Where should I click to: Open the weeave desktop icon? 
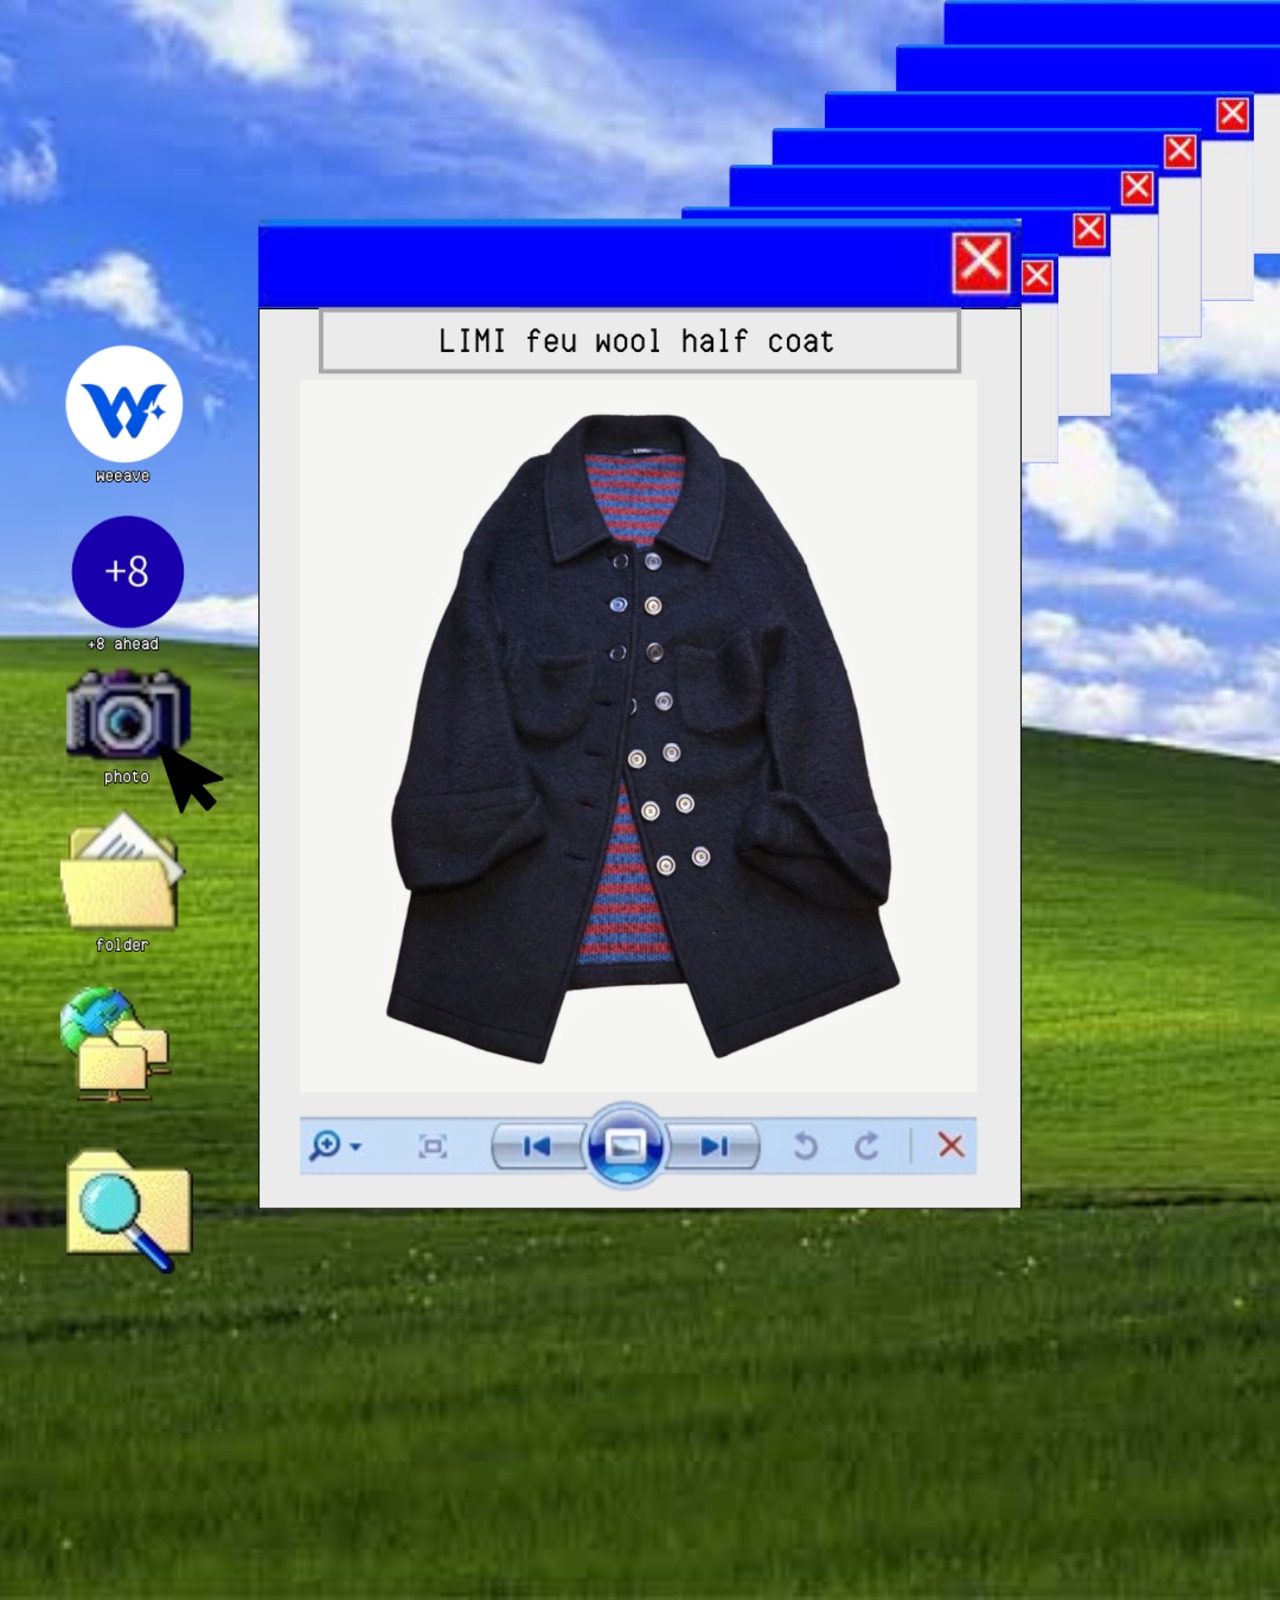click(124, 405)
